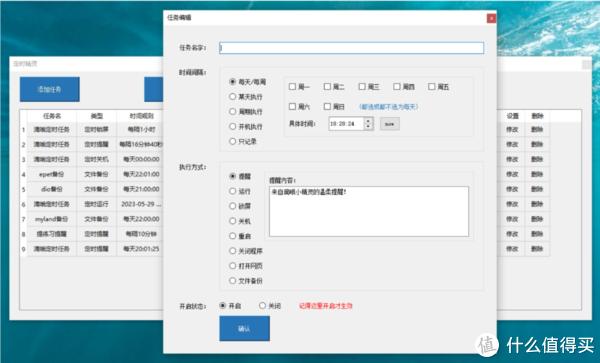This screenshot has height=363, width=600.
Task: Click the now button beside the time field
Action: coord(390,124)
